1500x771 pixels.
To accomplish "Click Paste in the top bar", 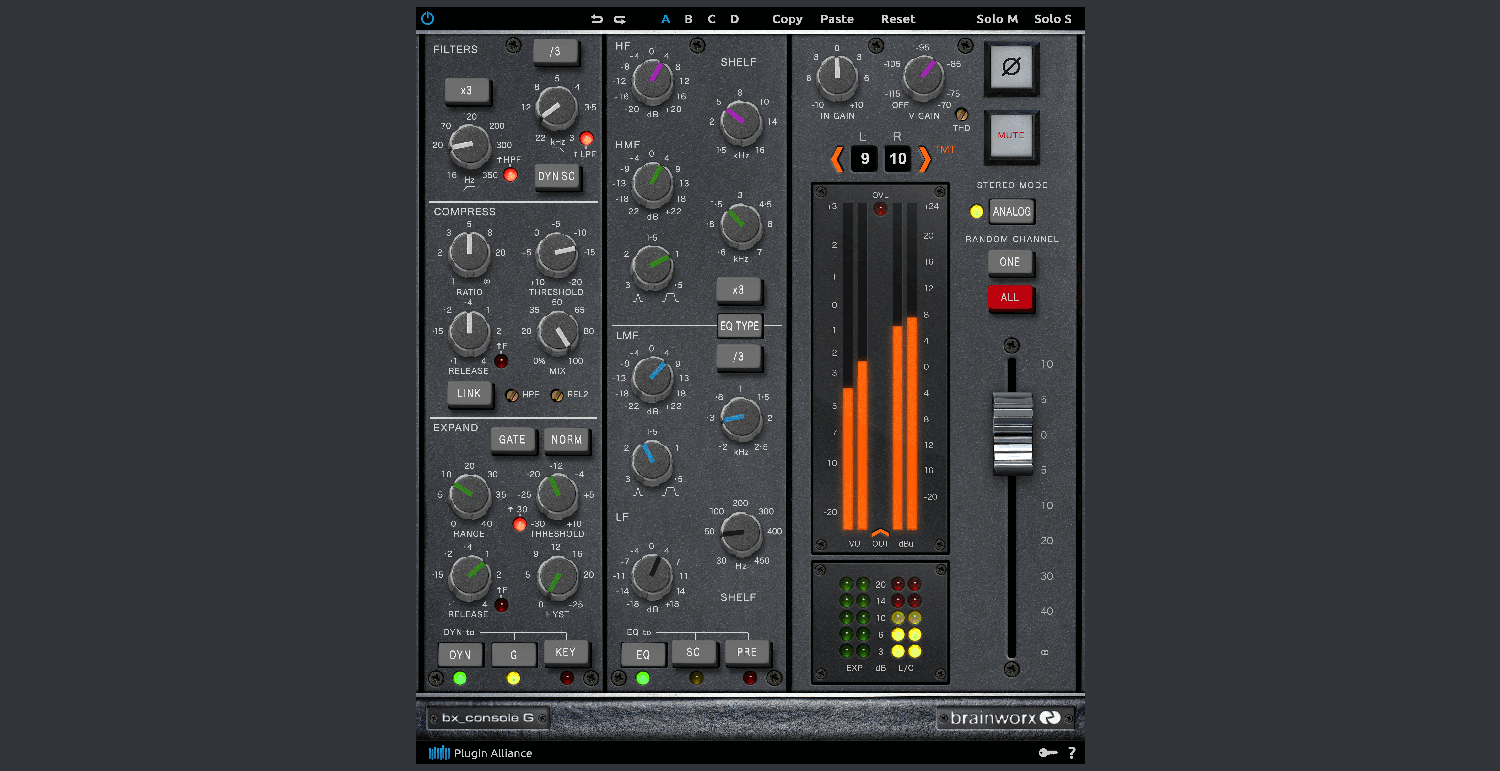I will tap(837, 19).
